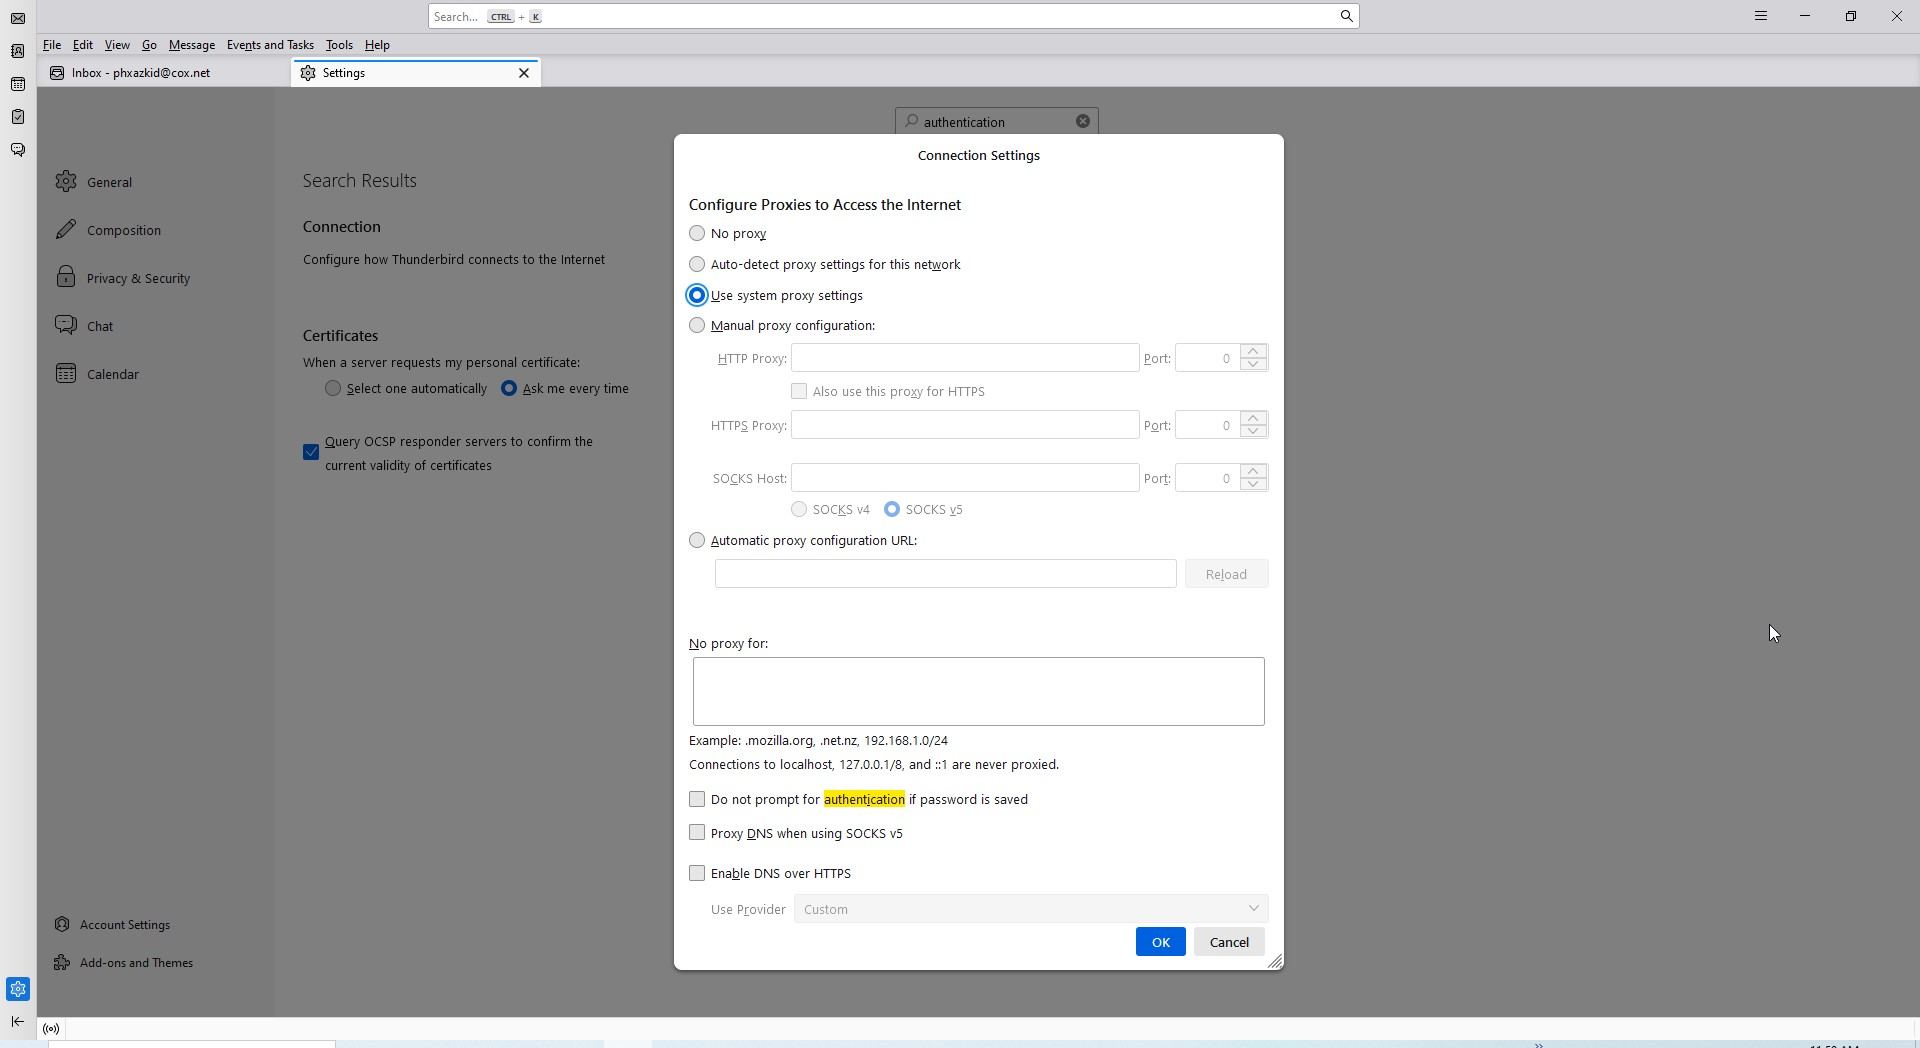Open the Chat space icon

18,150
